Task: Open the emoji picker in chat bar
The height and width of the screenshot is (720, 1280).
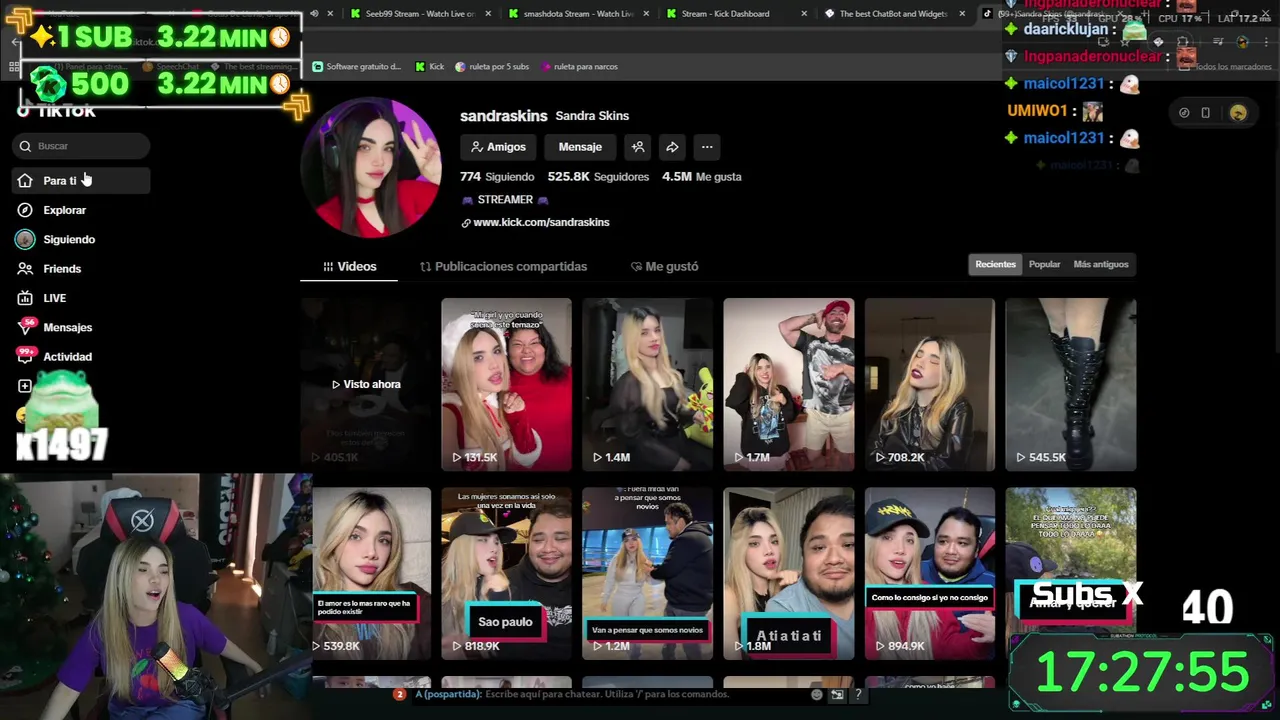Action: tap(817, 694)
